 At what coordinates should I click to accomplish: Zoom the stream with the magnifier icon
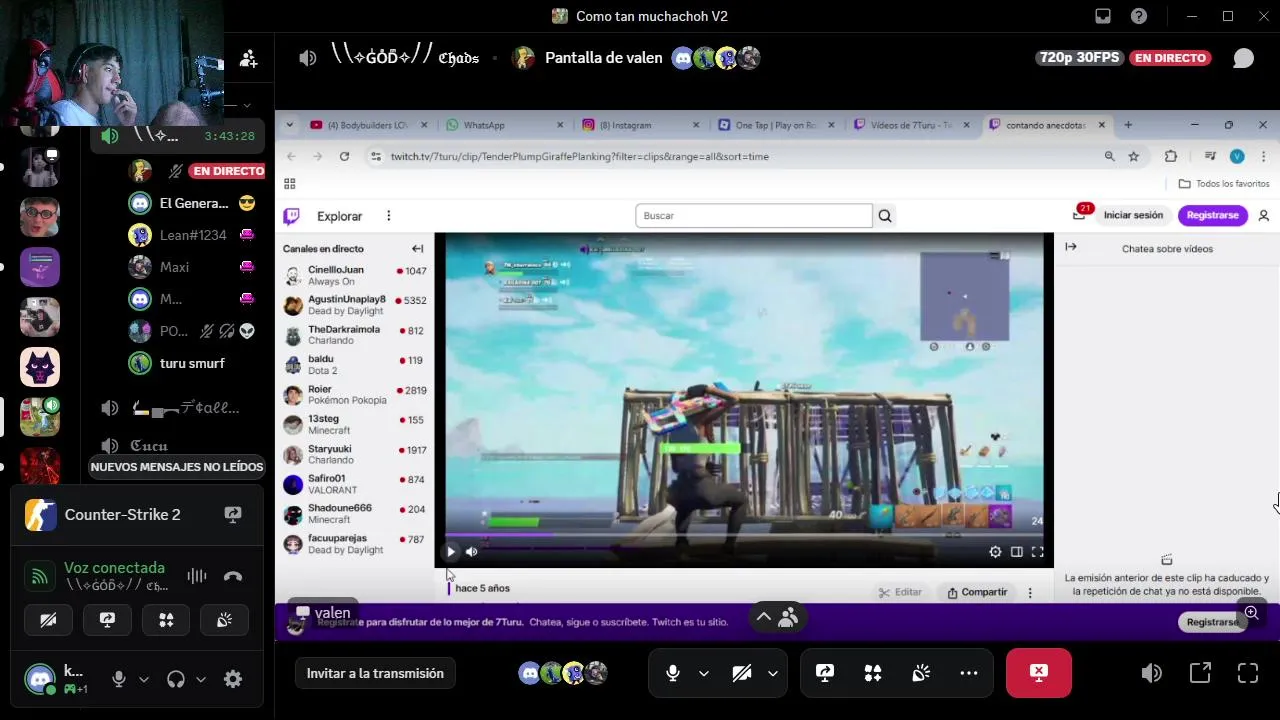pos(1251,613)
